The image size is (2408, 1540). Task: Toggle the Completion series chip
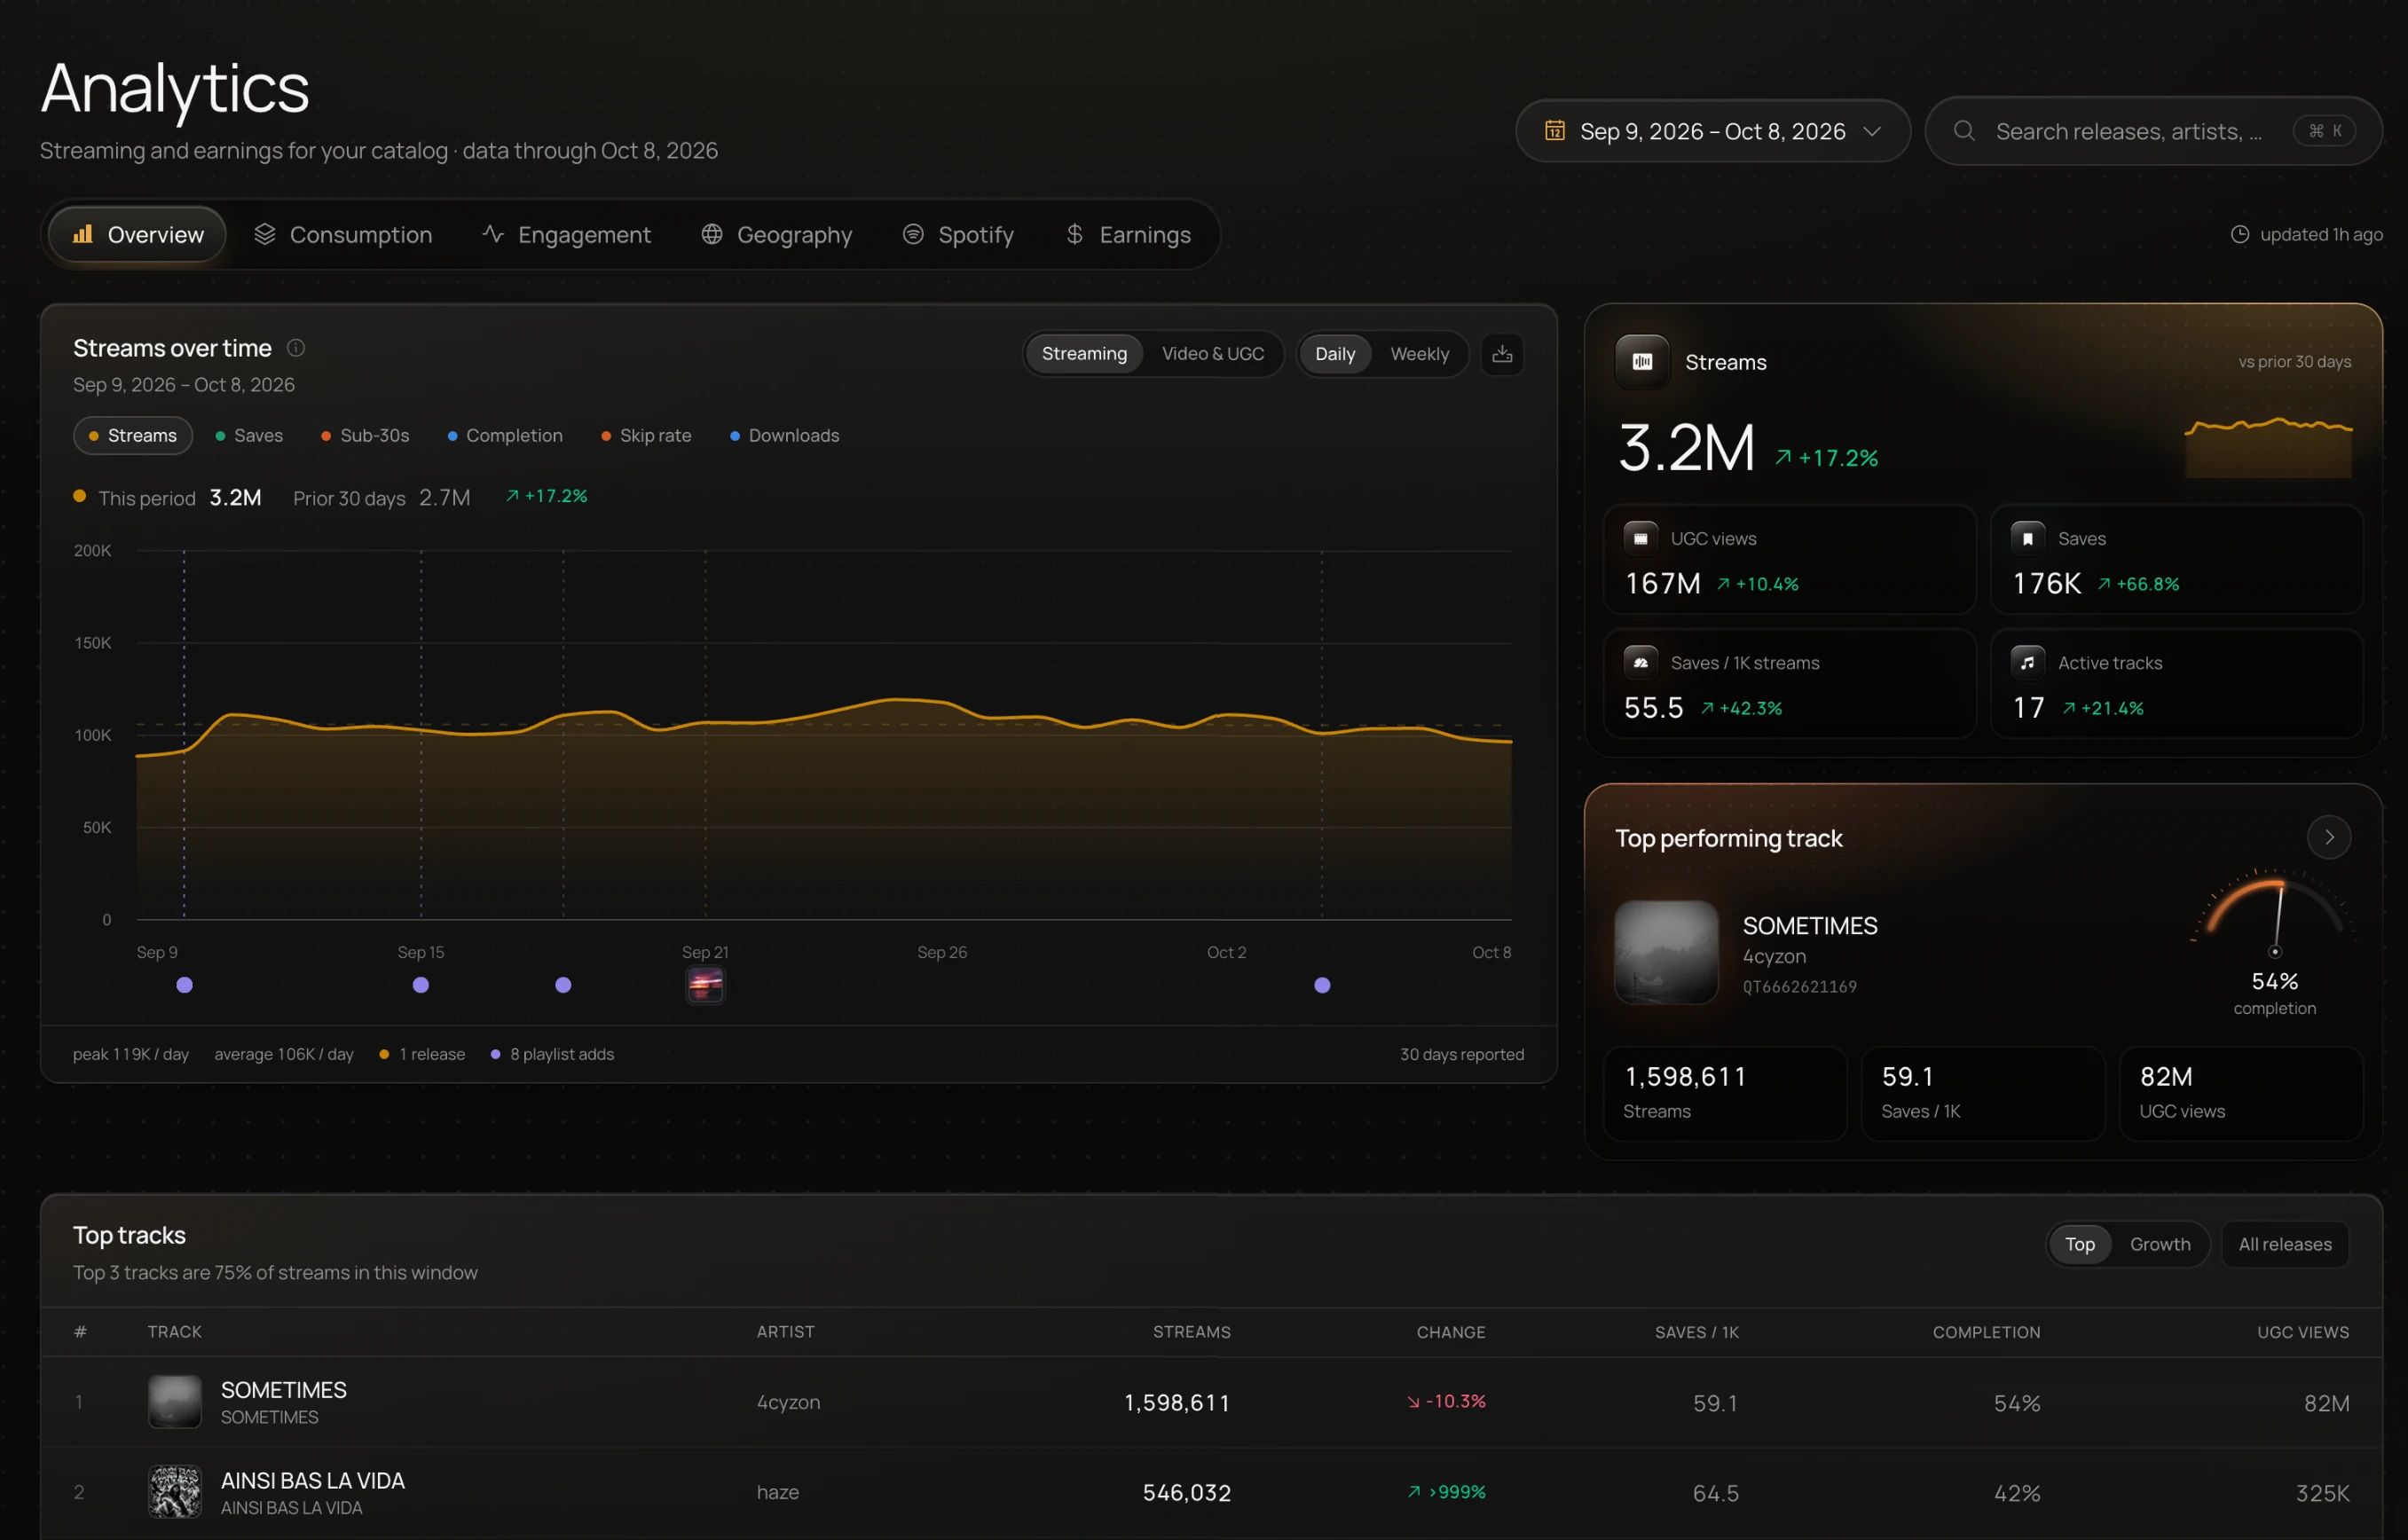[505, 436]
